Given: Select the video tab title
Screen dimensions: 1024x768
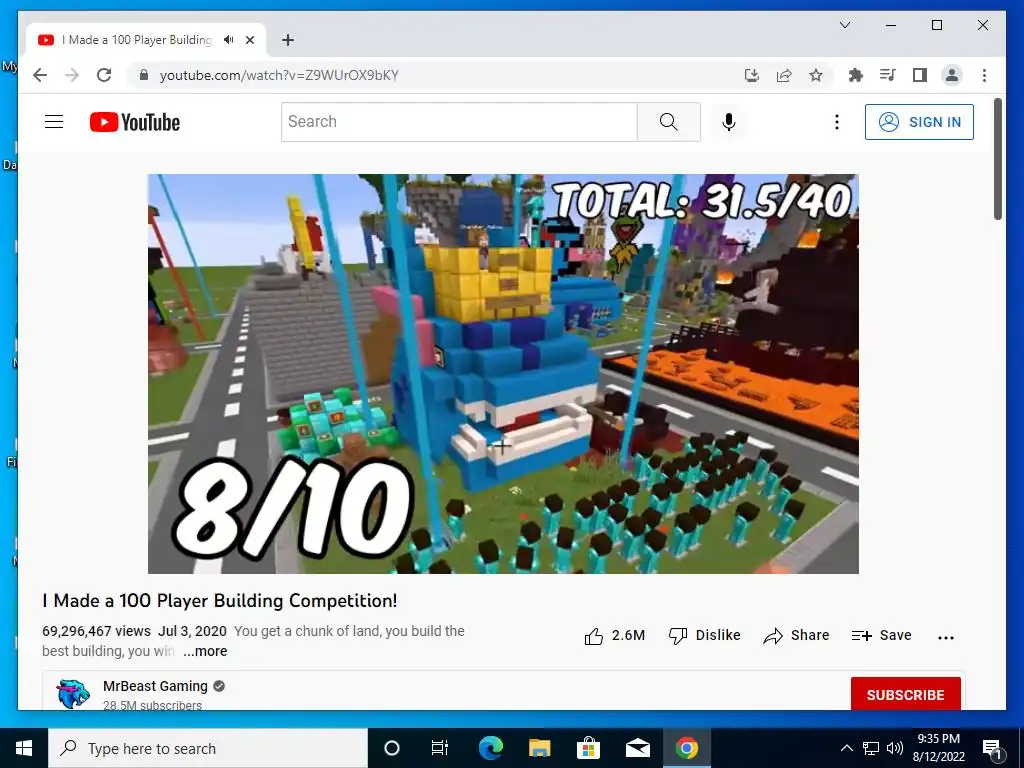Looking at the screenshot, I should point(136,40).
